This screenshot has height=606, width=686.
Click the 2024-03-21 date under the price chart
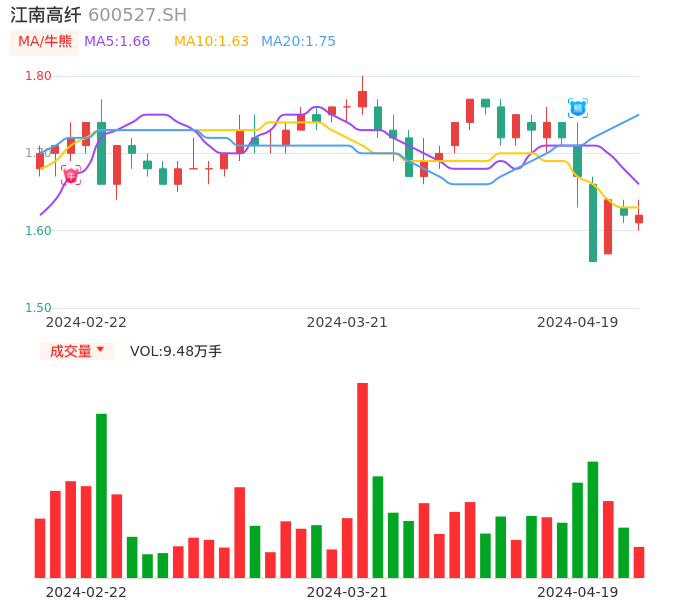[347, 322]
